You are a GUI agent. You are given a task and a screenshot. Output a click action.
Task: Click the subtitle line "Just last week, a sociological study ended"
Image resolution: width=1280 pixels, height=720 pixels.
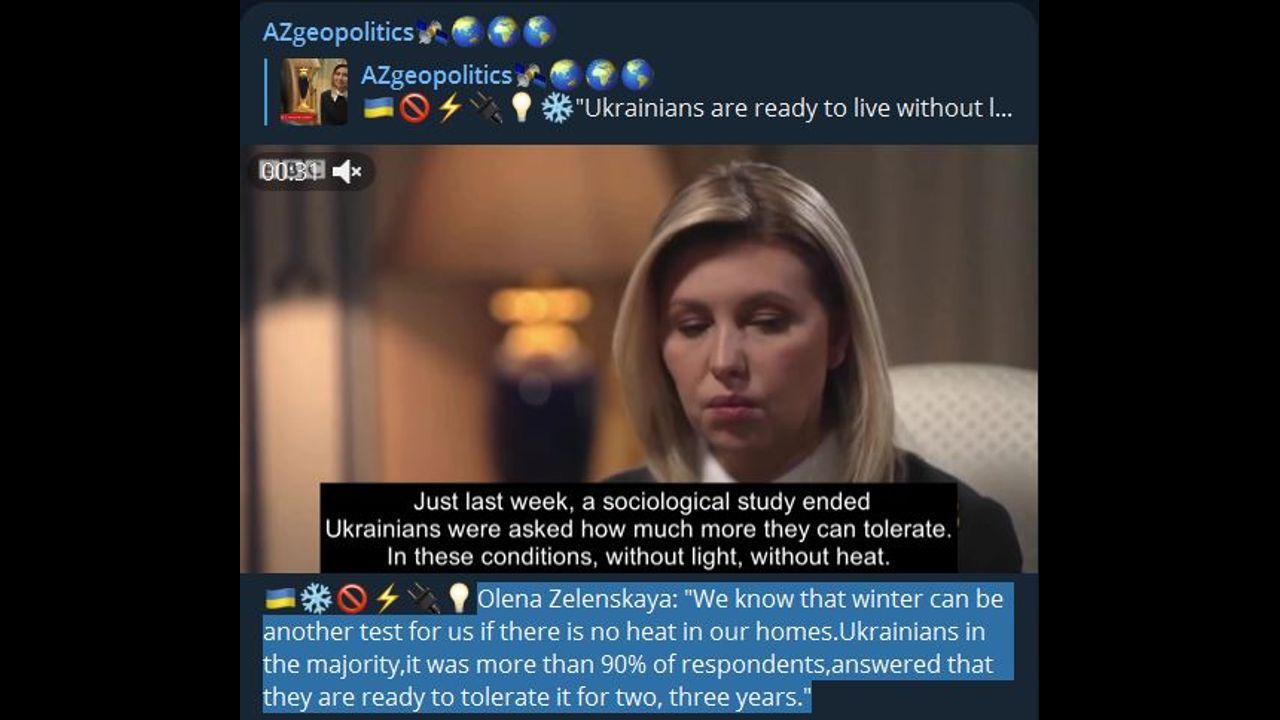click(641, 501)
